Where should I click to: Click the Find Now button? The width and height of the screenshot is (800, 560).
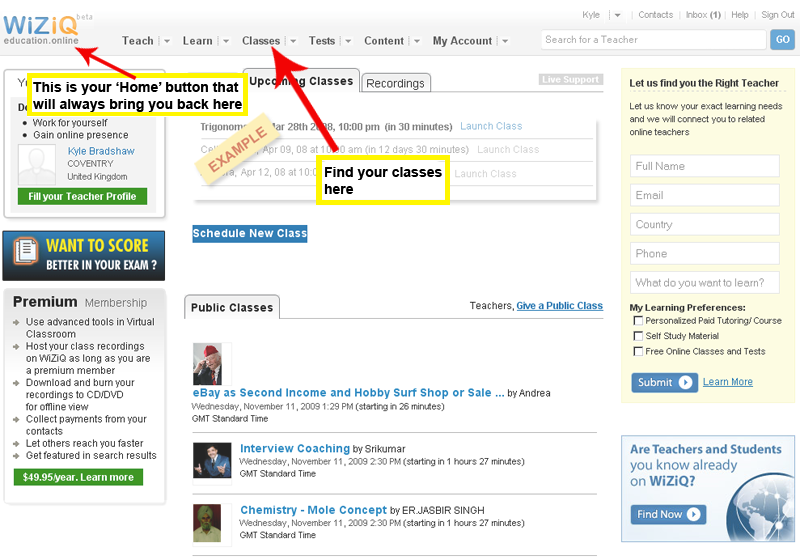pos(668,514)
